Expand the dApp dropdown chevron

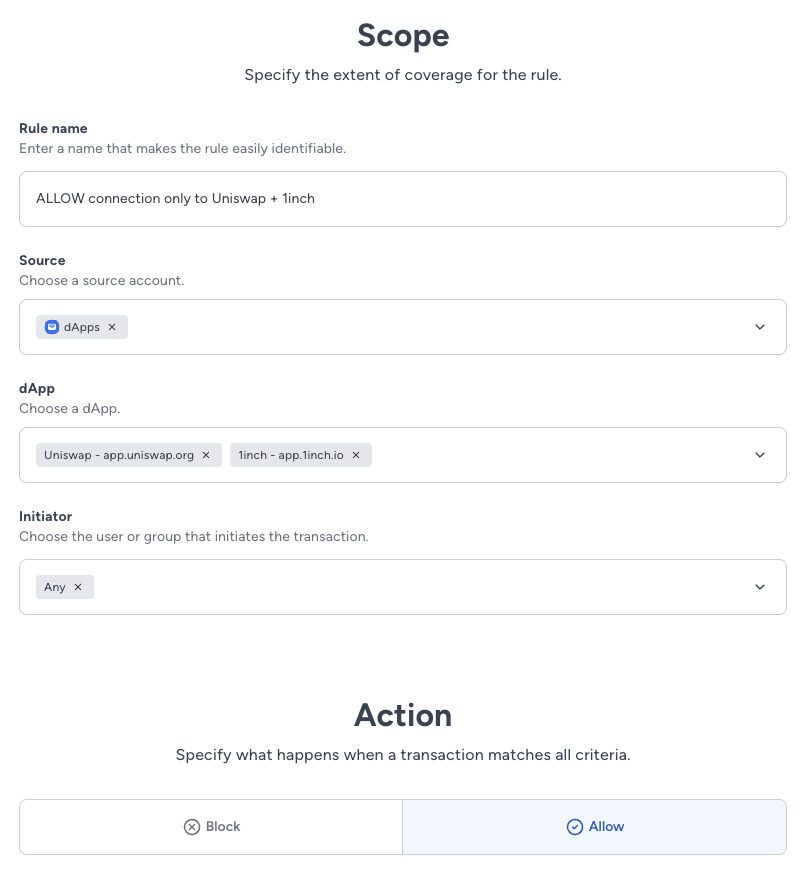coord(760,455)
